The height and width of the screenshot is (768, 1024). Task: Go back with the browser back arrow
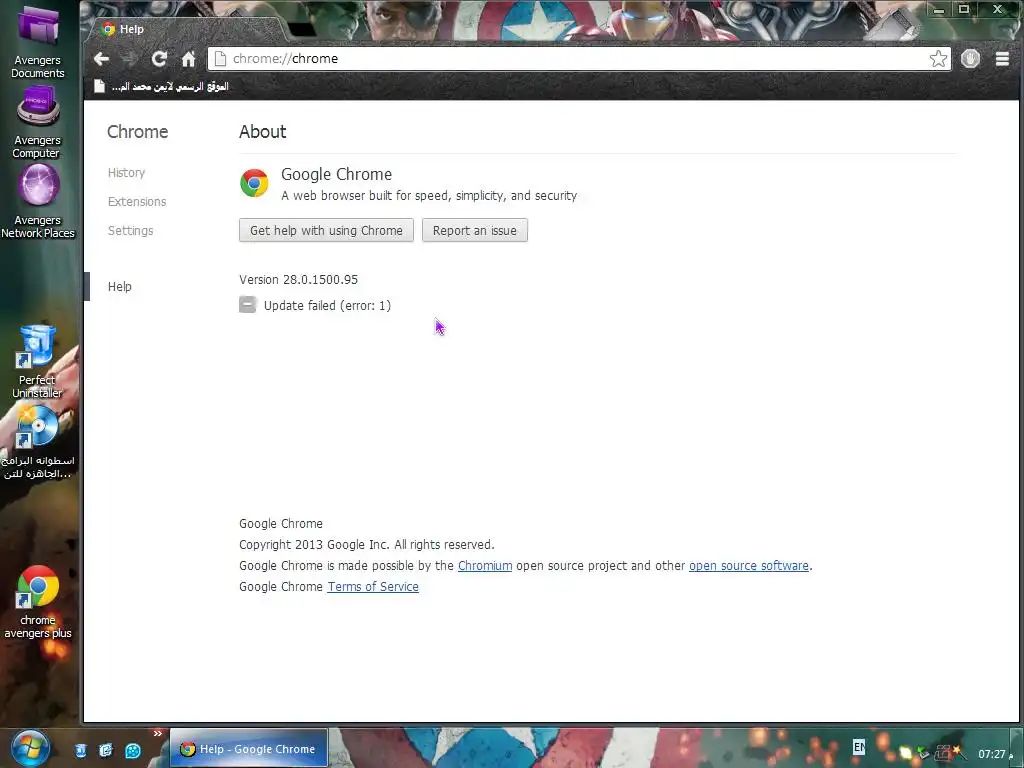101,59
